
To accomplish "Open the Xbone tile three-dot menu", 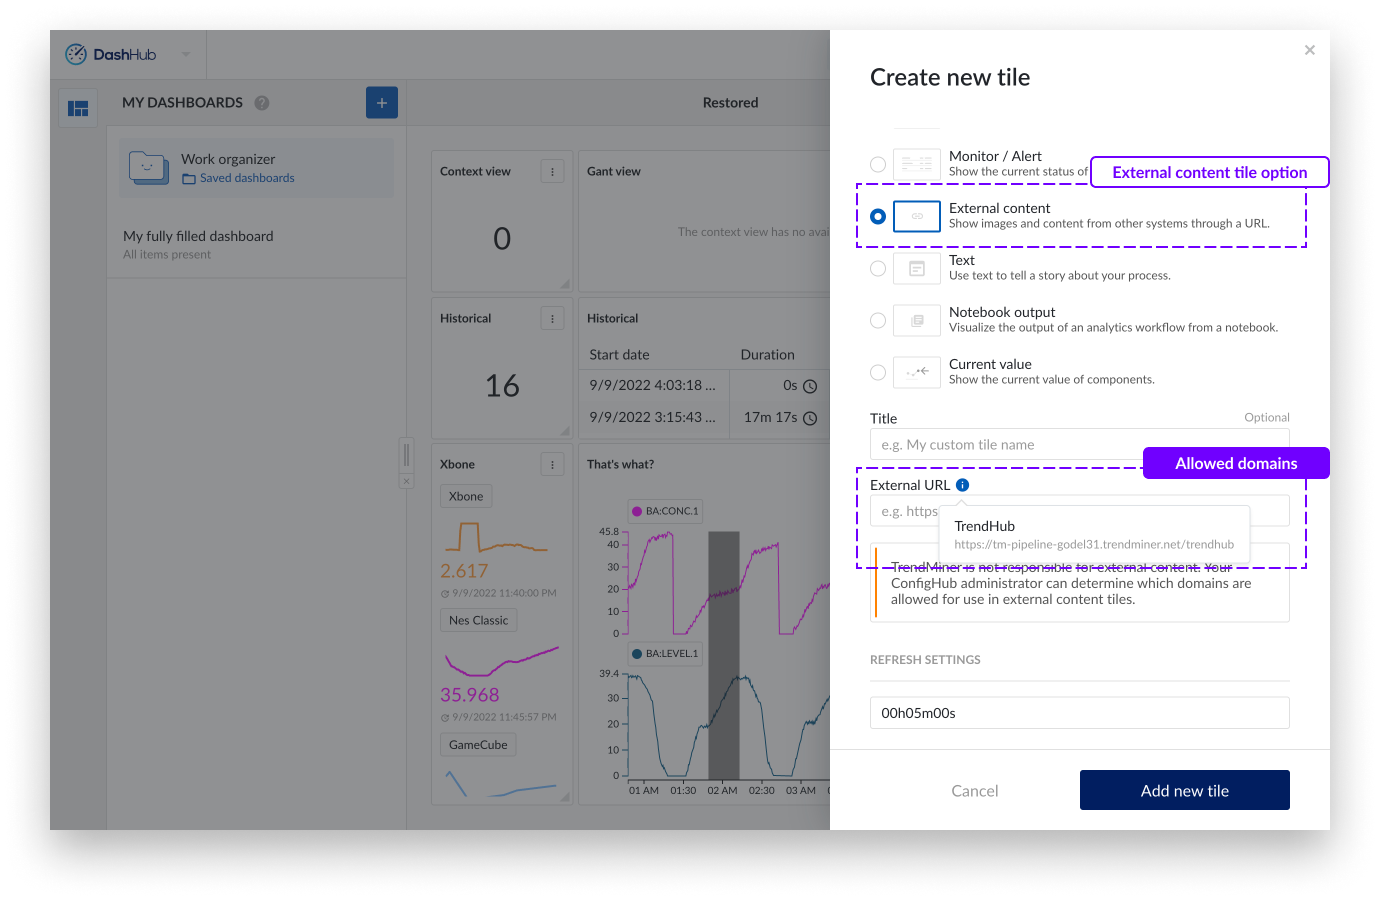I will click(x=552, y=464).
